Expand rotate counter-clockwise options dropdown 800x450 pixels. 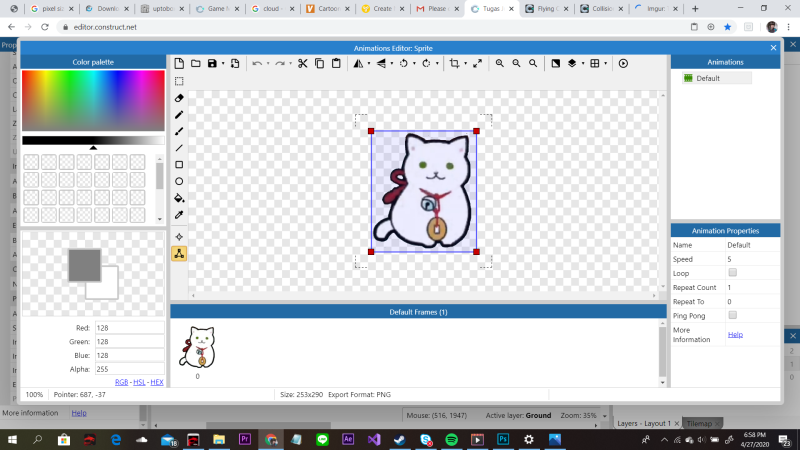[414, 64]
